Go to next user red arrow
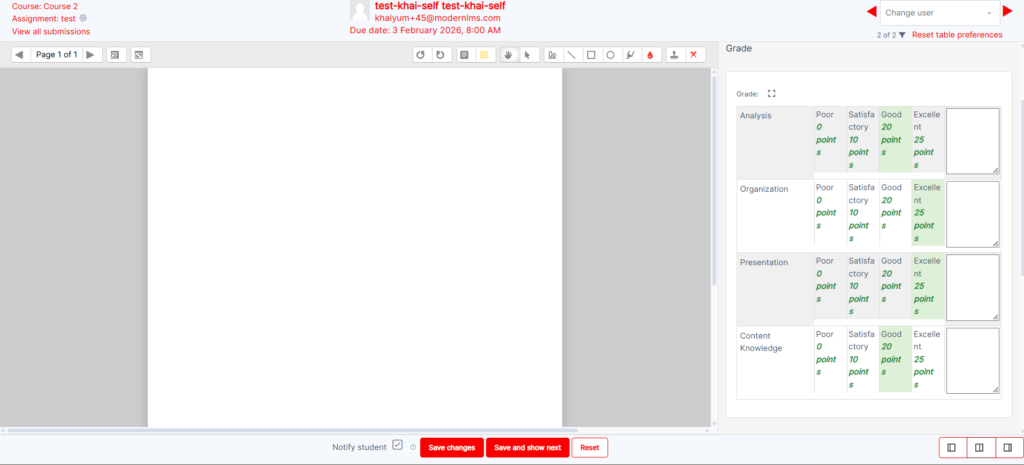The image size is (1024, 465). (x=1008, y=12)
